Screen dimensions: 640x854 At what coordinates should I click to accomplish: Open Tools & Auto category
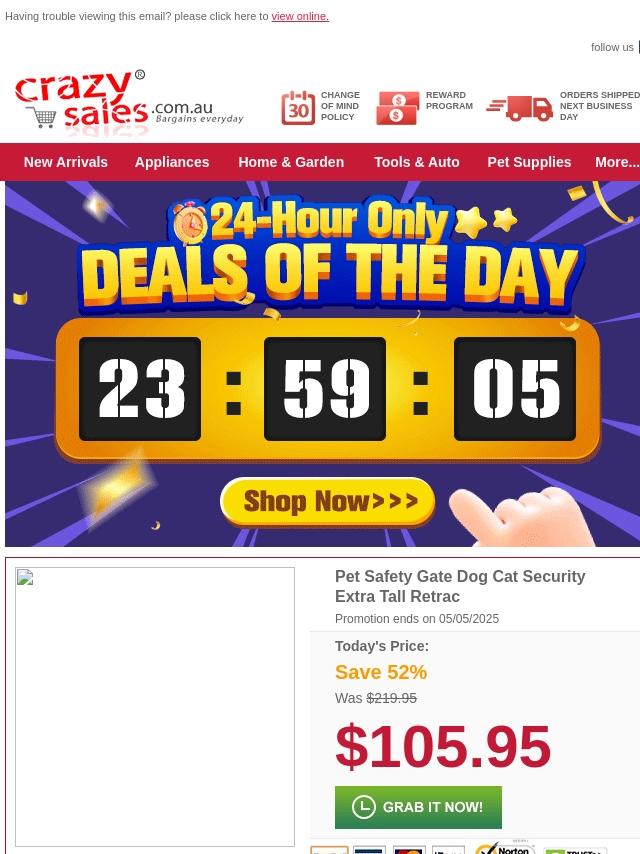417,162
